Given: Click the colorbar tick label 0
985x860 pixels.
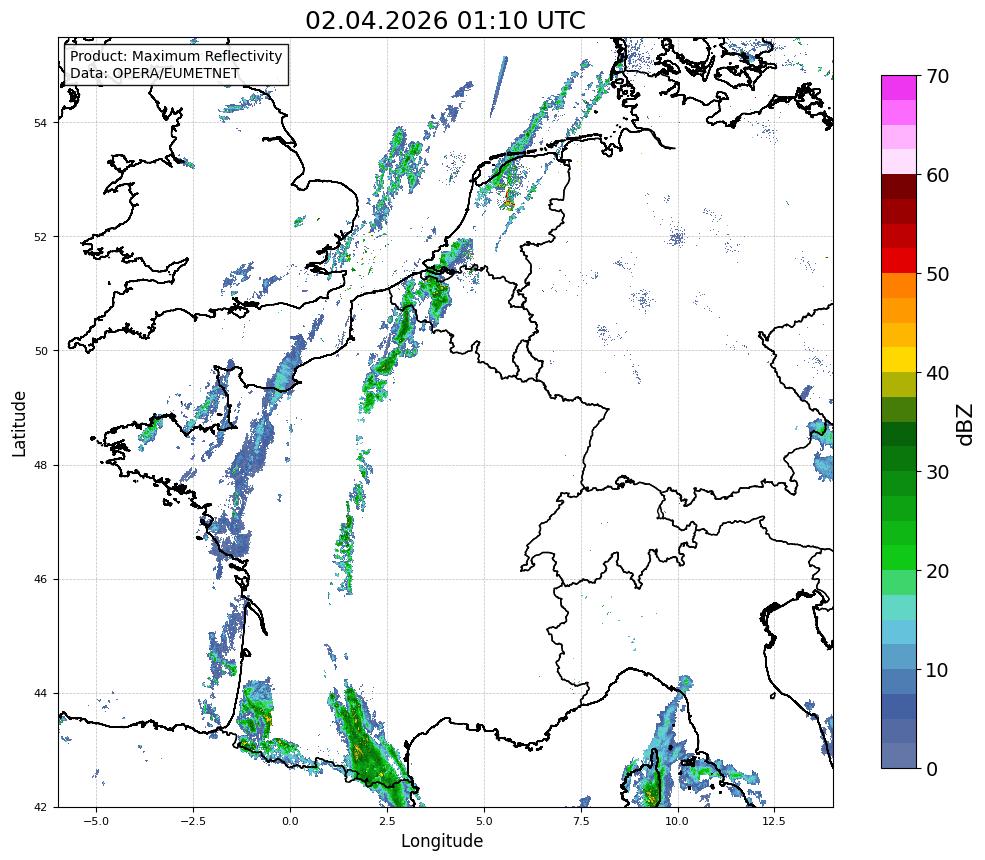Looking at the screenshot, I should pos(932,769).
